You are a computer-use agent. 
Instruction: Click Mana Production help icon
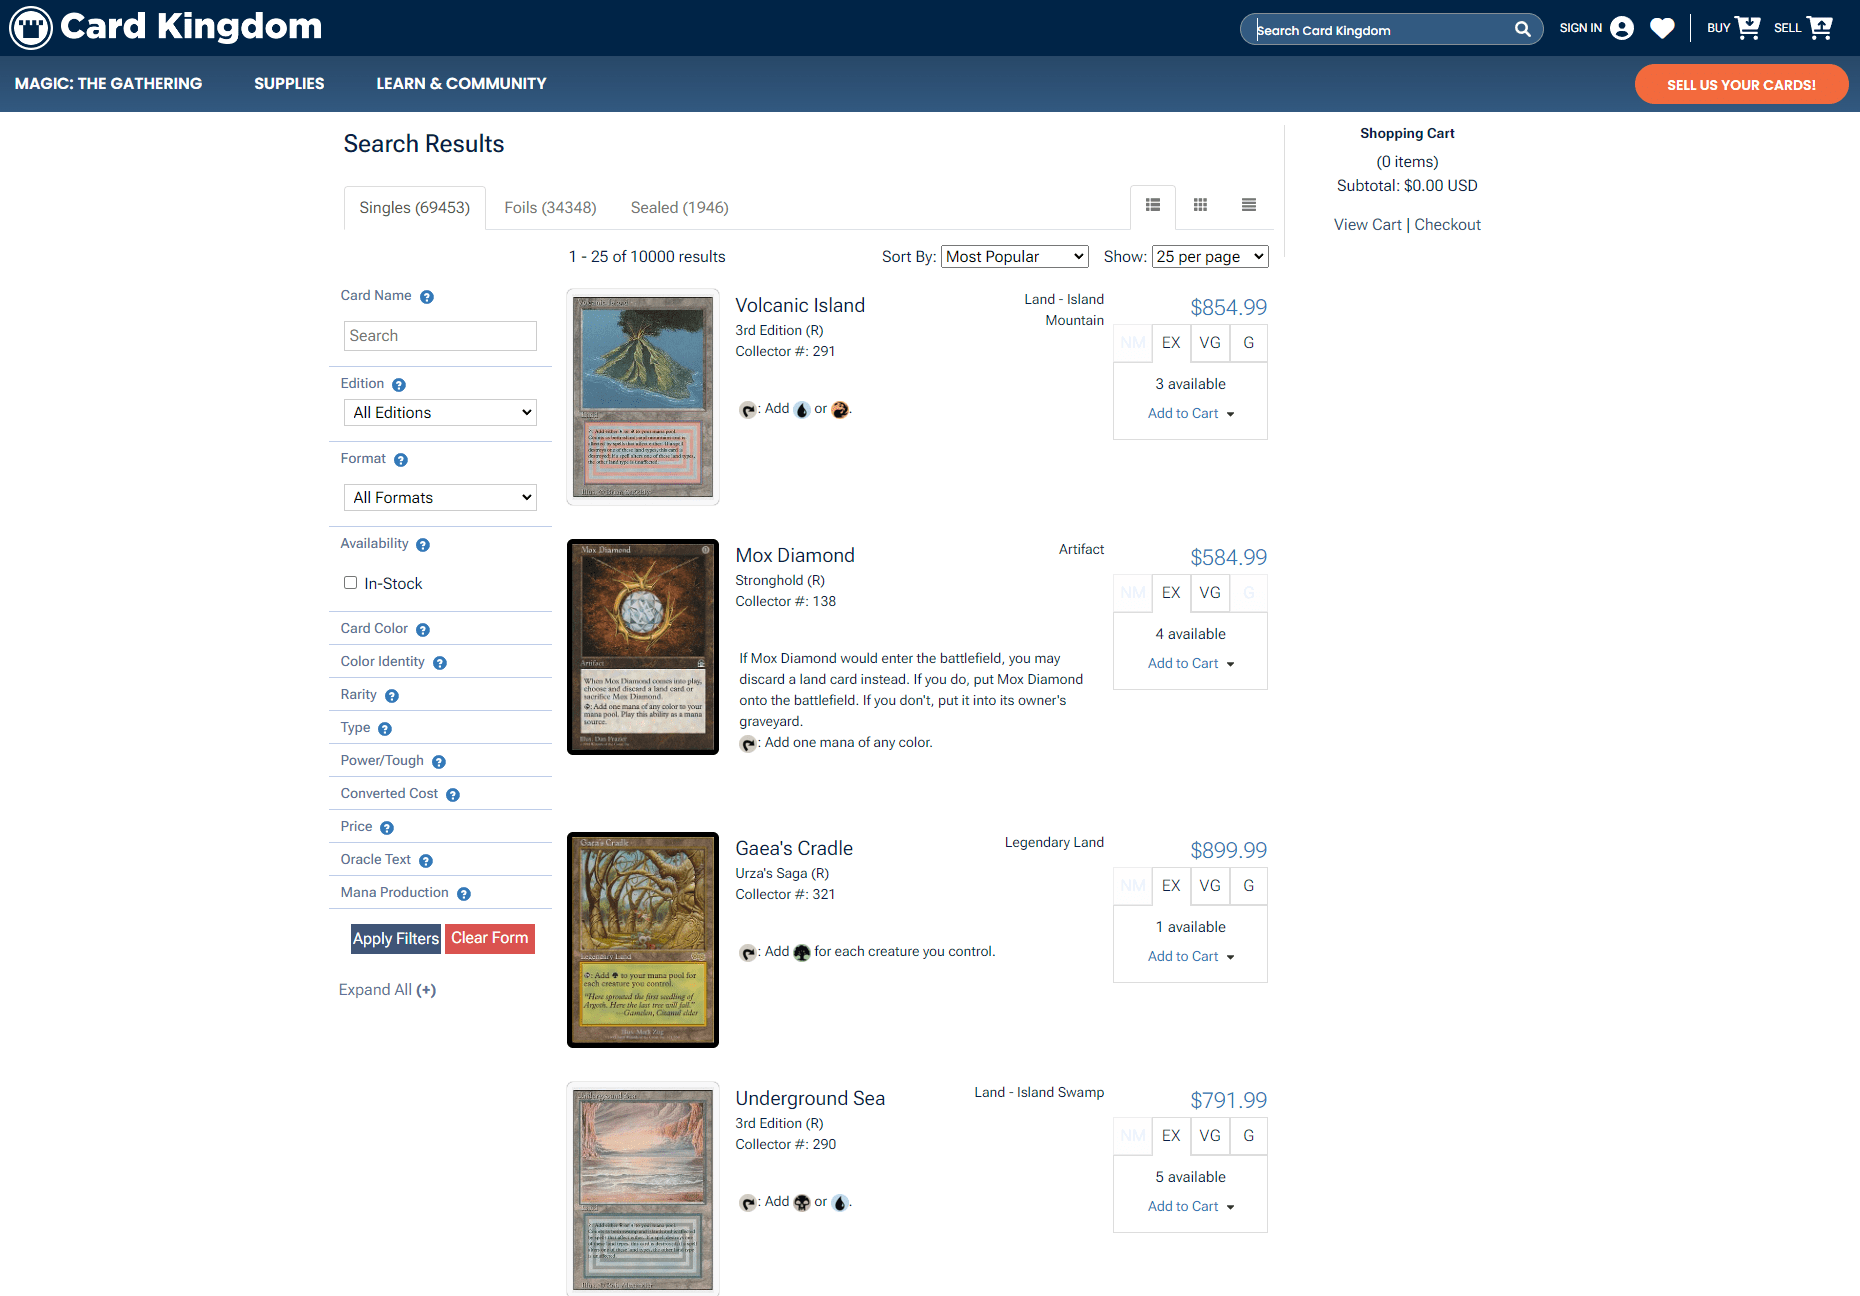coord(464,894)
